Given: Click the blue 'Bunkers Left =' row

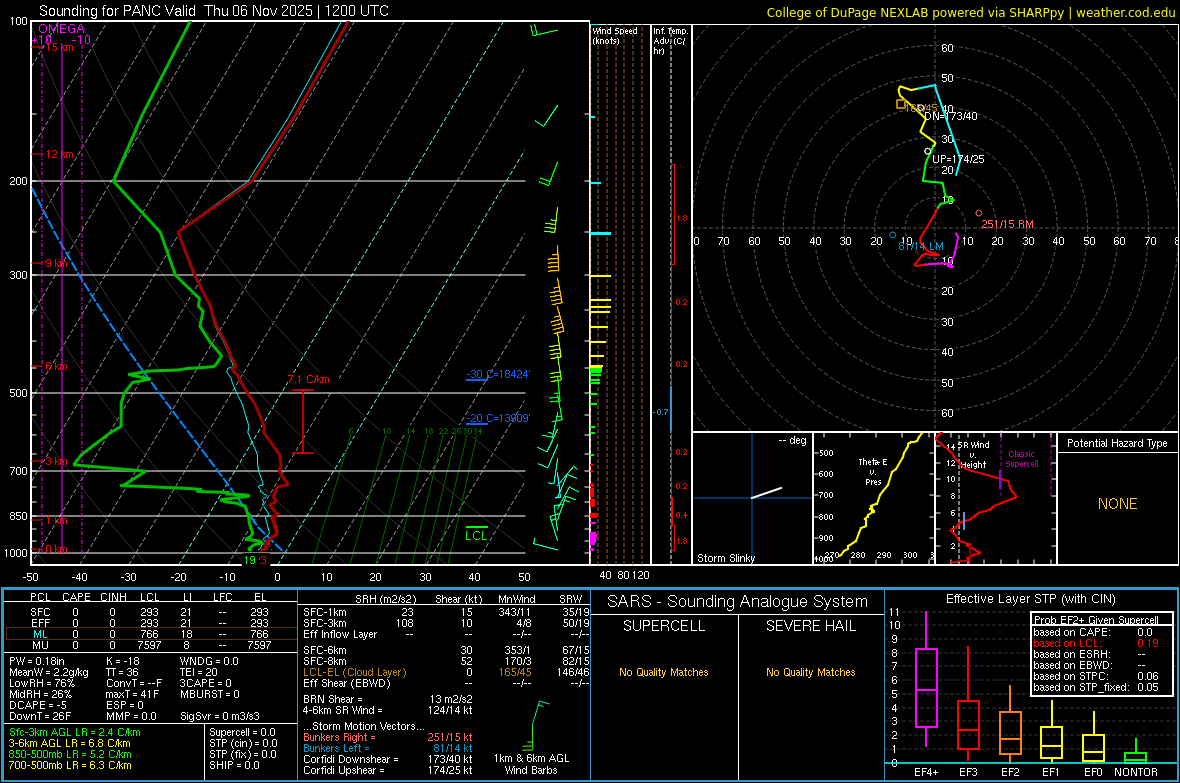Looking at the screenshot, I should coord(388,748).
